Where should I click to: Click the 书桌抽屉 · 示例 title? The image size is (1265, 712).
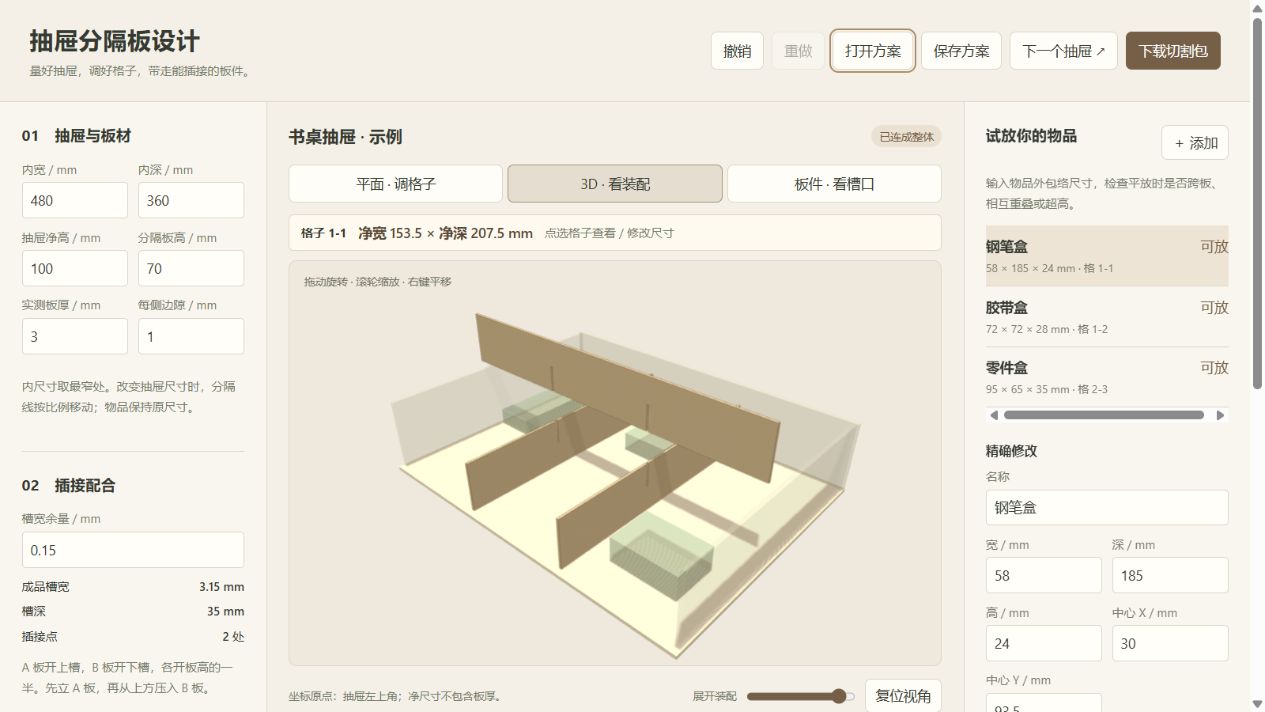pos(345,137)
